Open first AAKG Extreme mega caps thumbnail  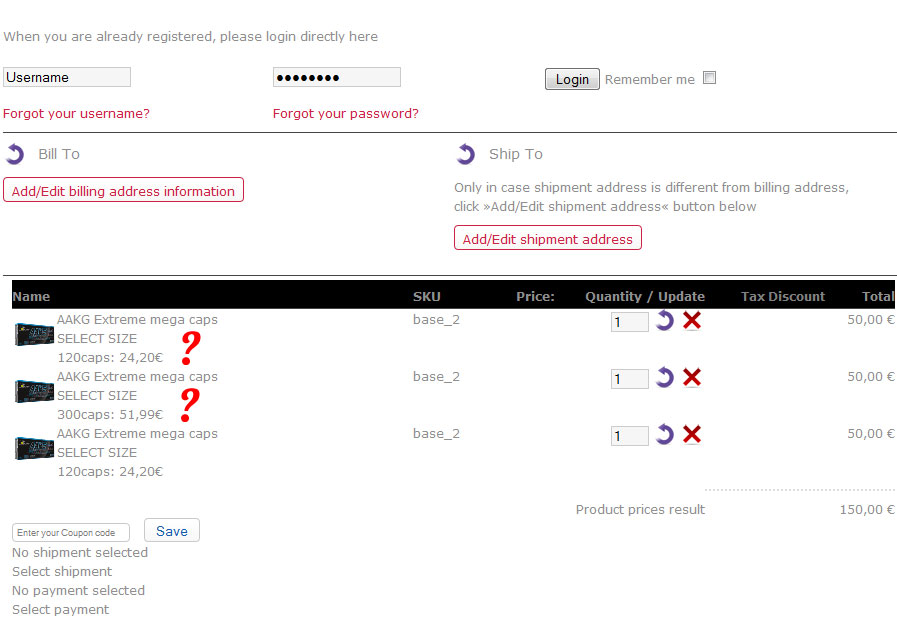[x=34, y=334]
